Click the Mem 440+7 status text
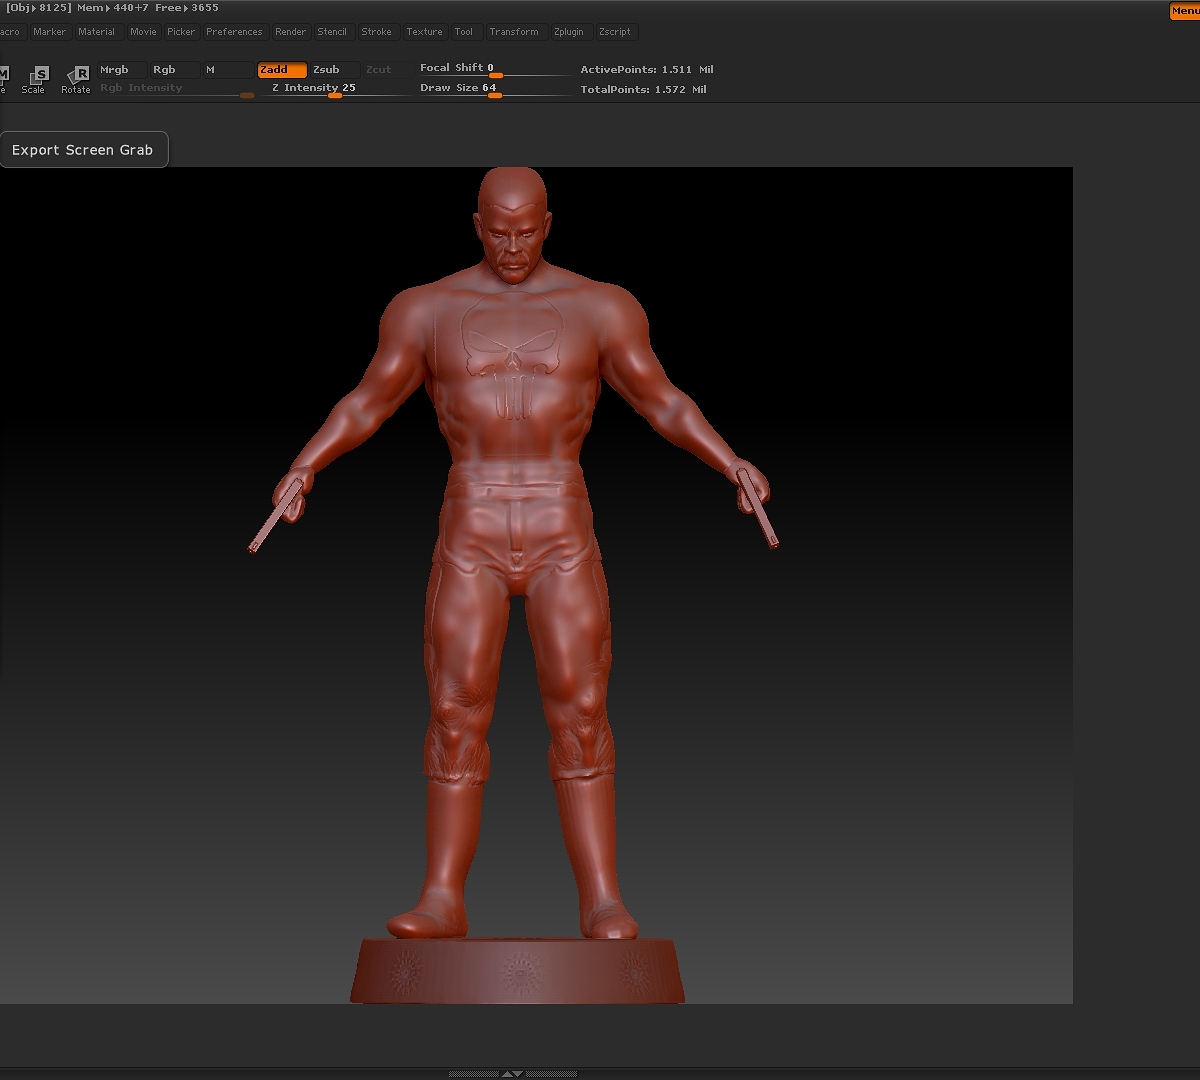This screenshot has width=1200, height=1080. pos(113,8)
